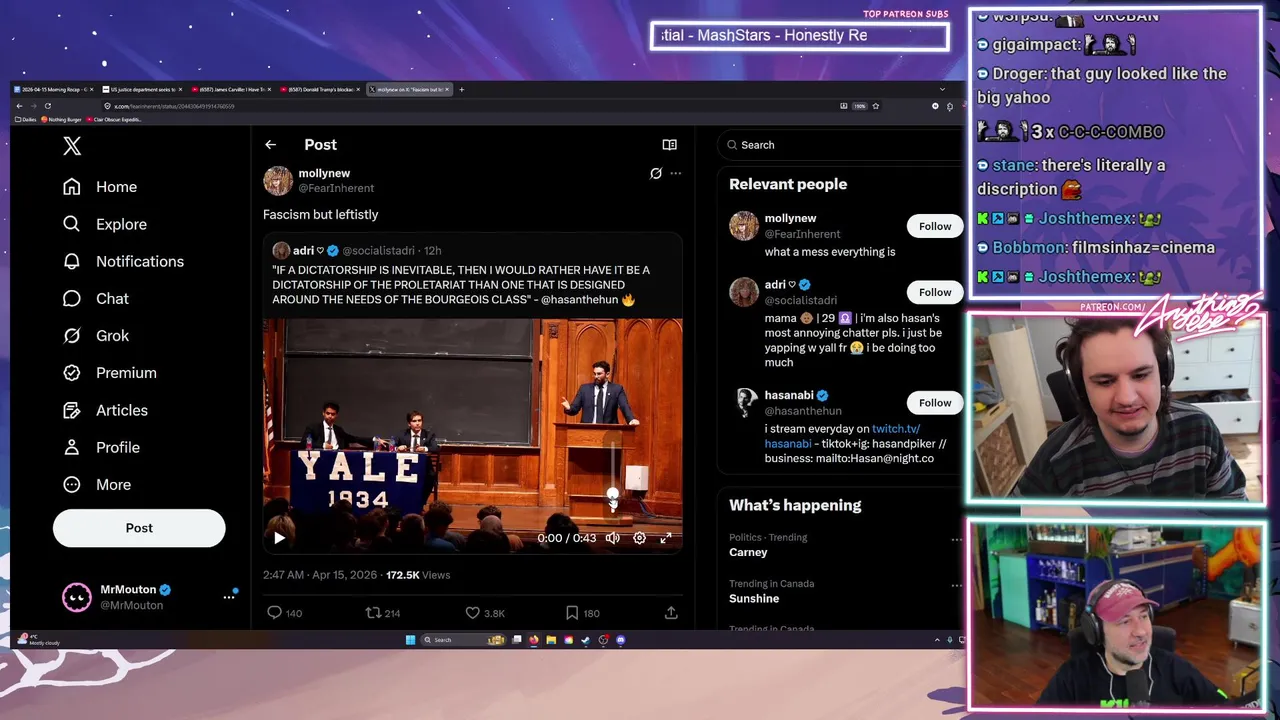1280x720 pixels.
Task: Open Chat in X sidebar
Action: tap(96, 298)
